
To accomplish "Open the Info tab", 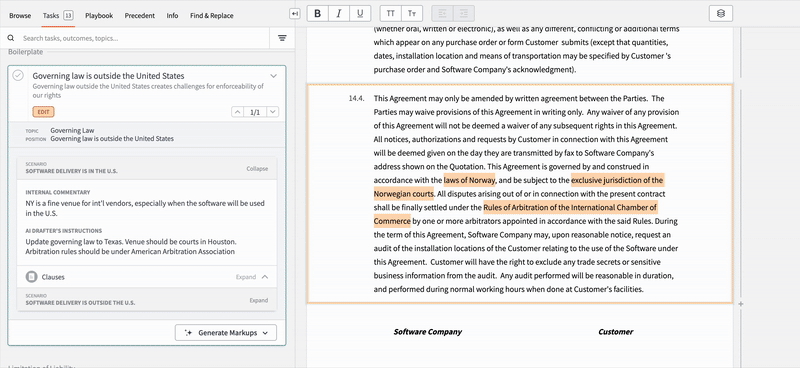I will tap(172, 16).
